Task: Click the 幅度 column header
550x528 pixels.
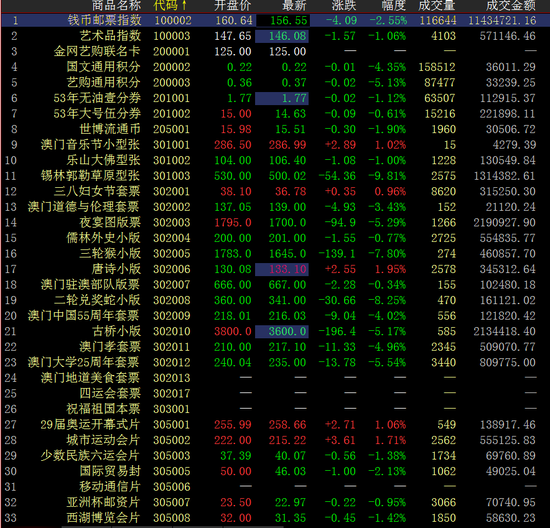Action: click(394, 5)
